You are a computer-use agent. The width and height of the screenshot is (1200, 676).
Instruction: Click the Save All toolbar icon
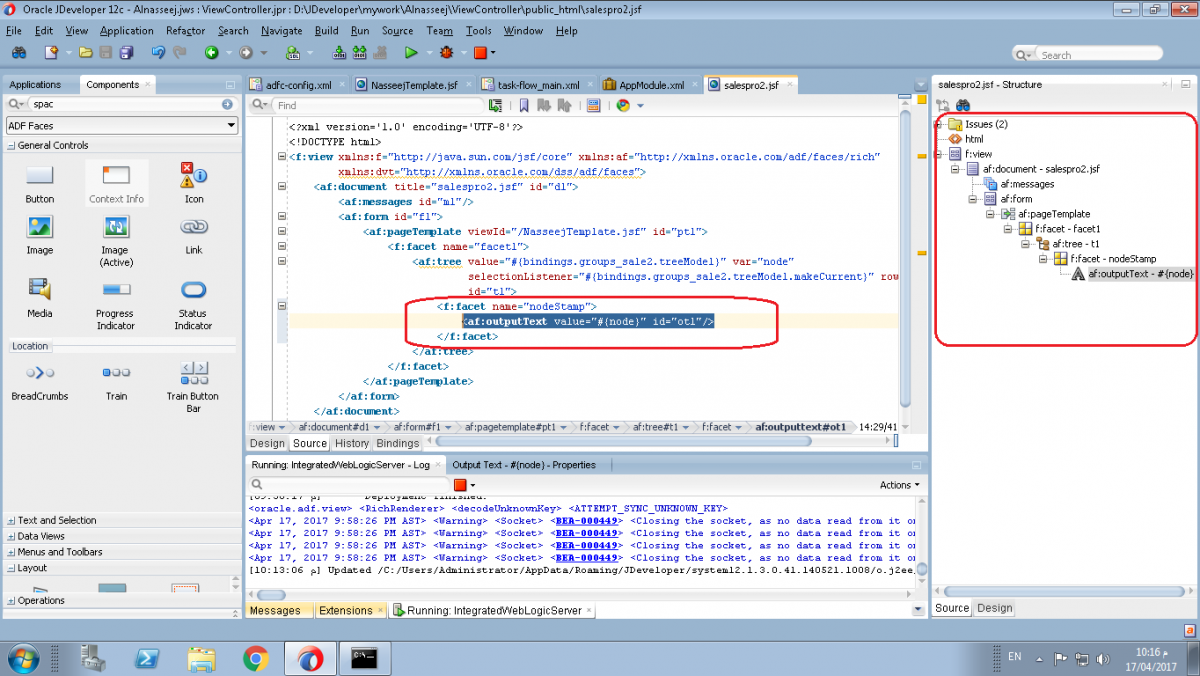tap(127, 53)
